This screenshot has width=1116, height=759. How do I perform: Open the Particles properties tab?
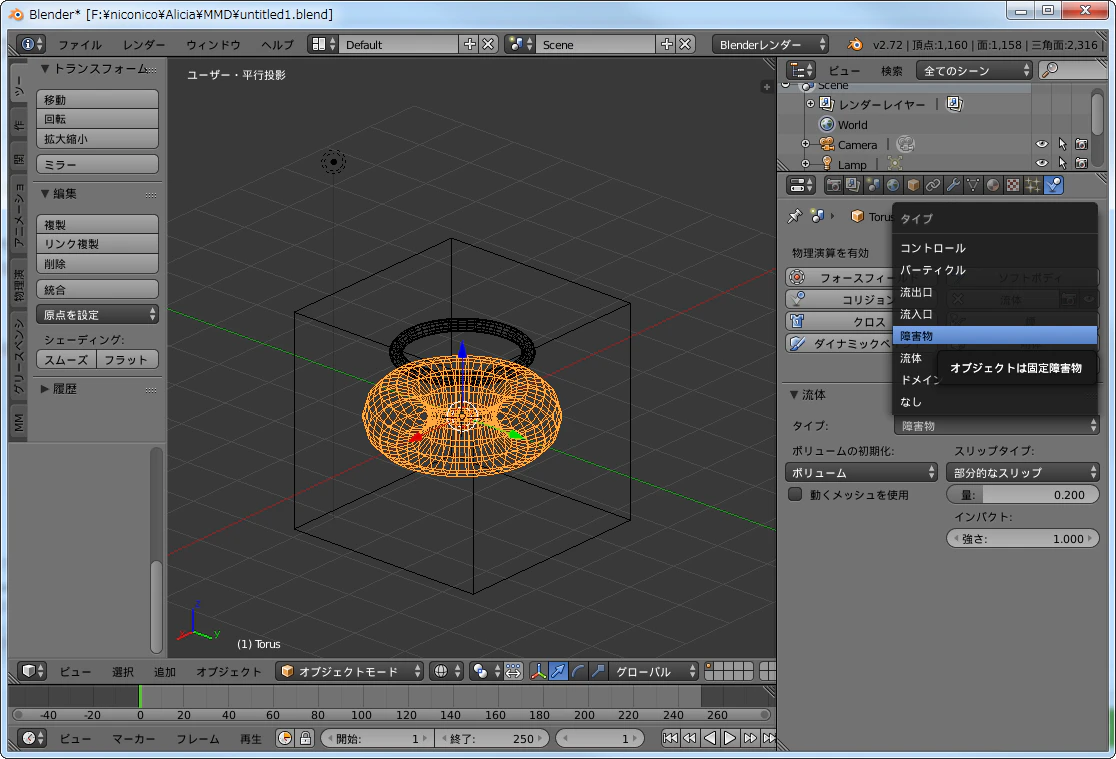click(x=1032, y=185)
